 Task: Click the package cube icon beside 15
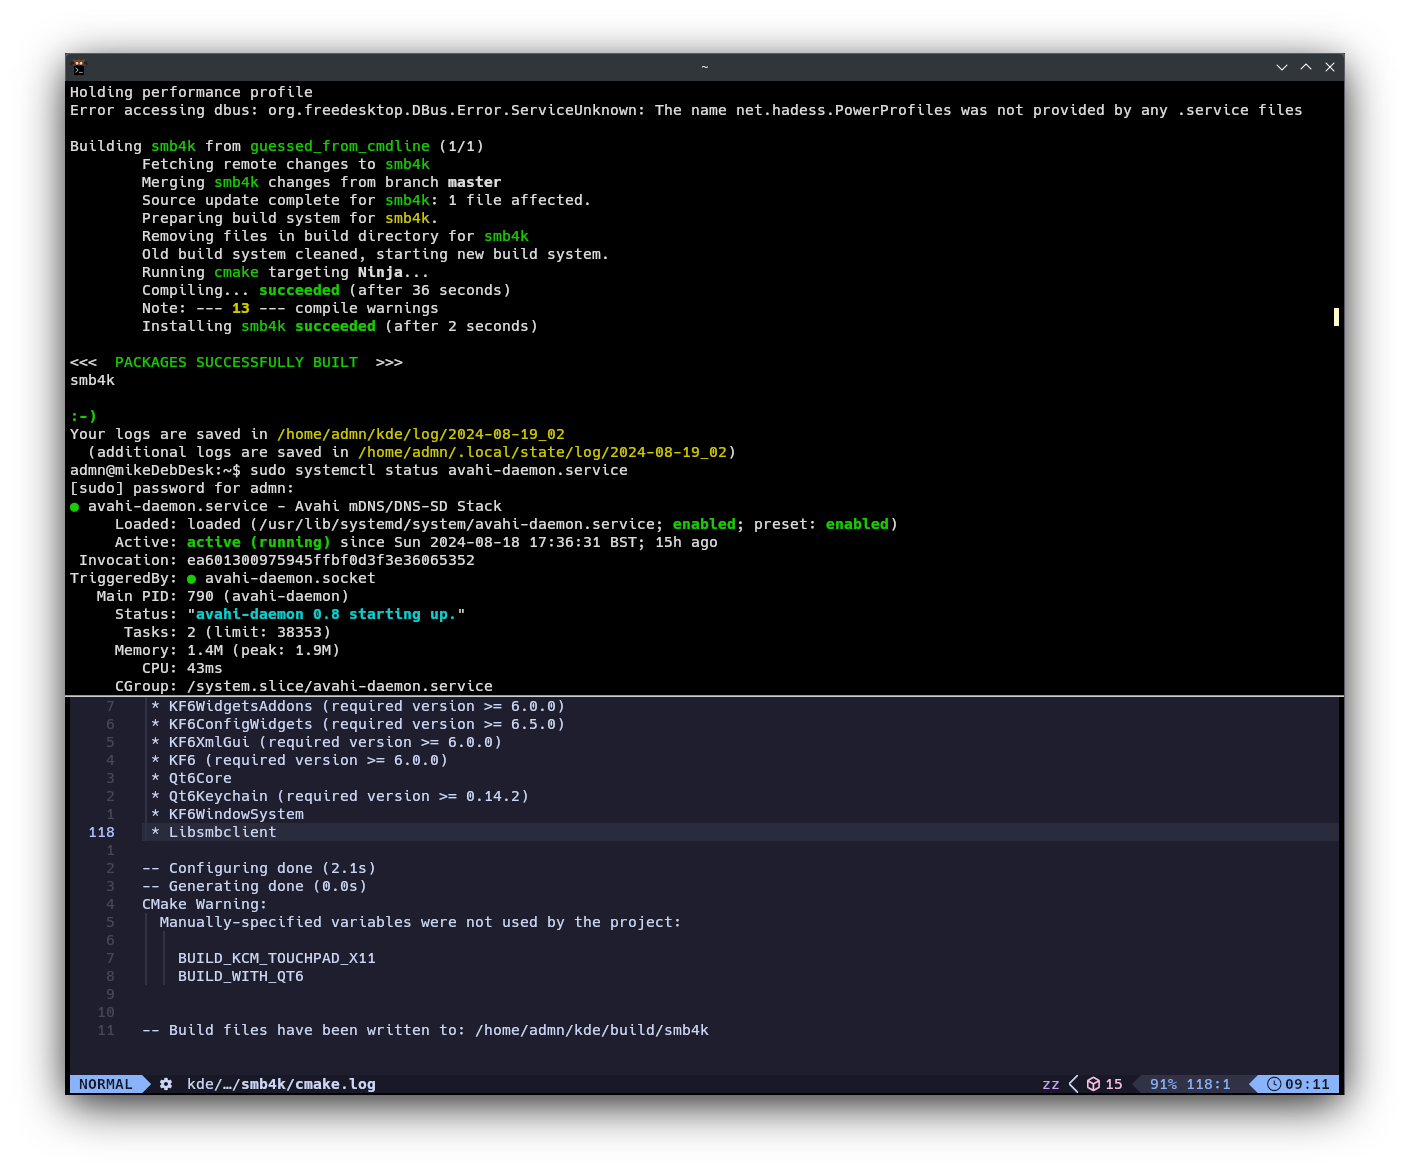(1094, 1084)
